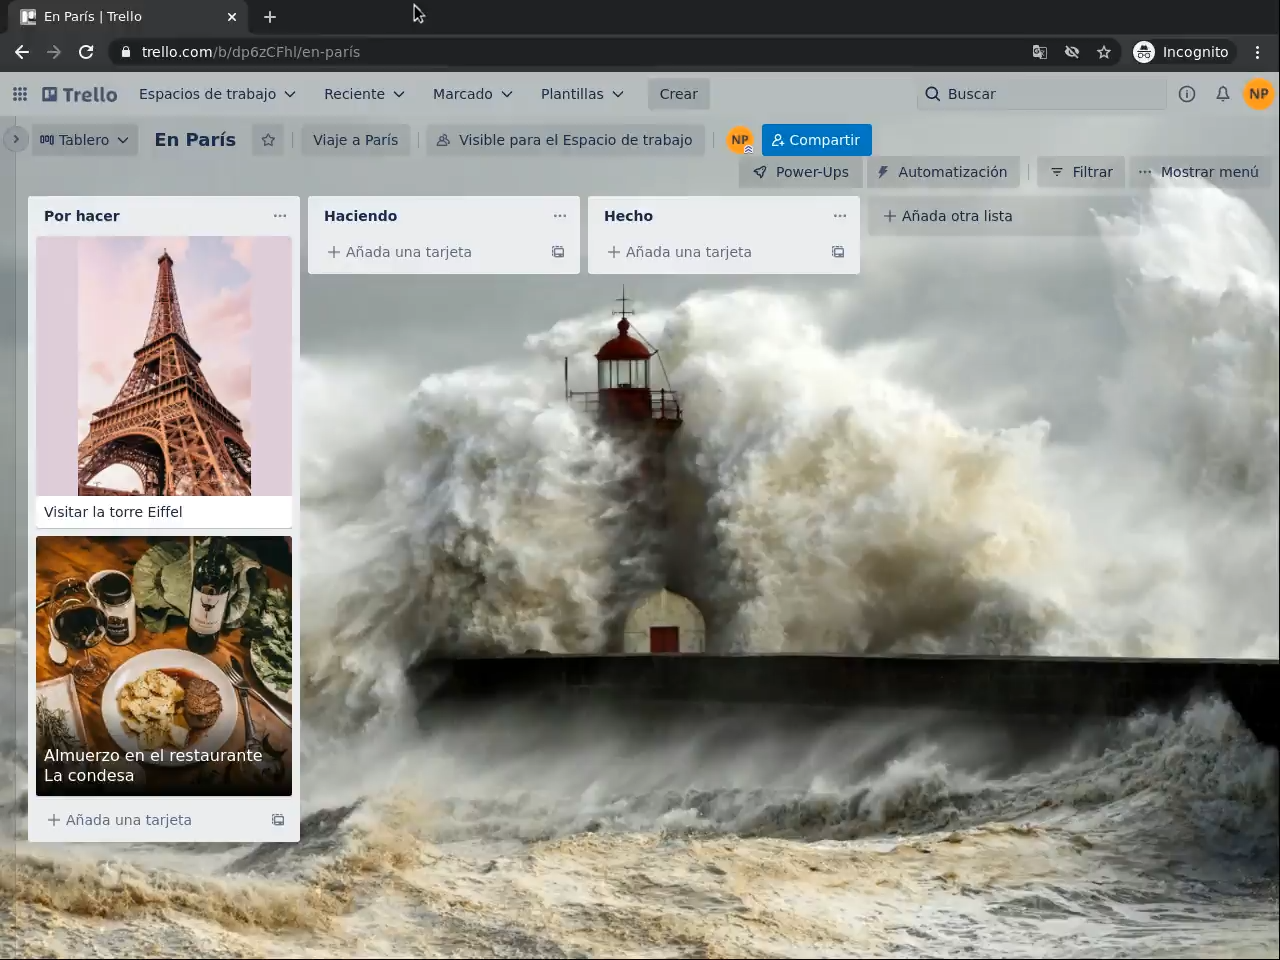Create card from template in Hecho list
Screen dimensions: 1280x960
838,252
